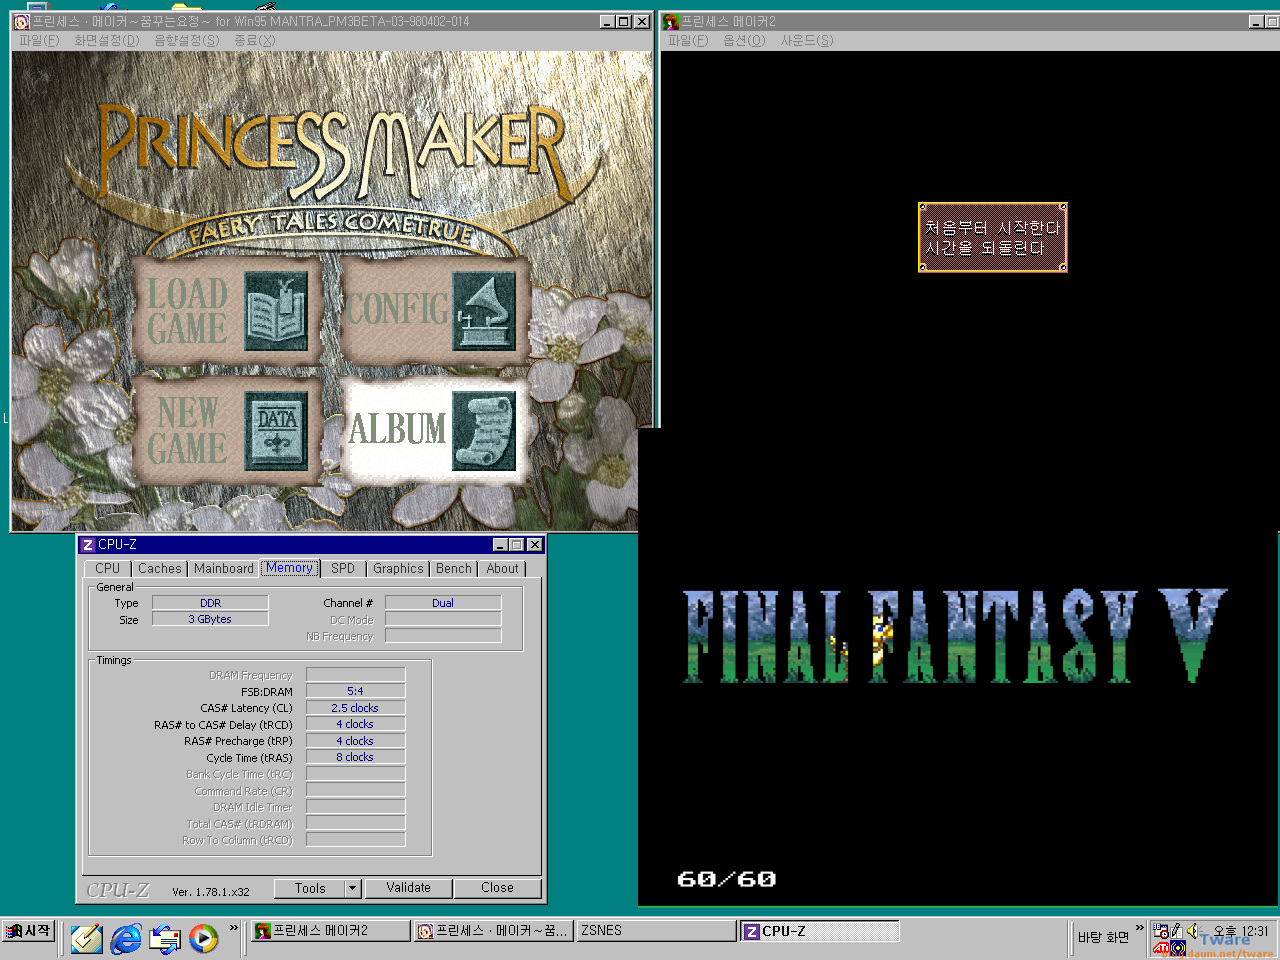The image size is (1280, 960).
Task: Open the Graphics tab
Action: [398, 568]
